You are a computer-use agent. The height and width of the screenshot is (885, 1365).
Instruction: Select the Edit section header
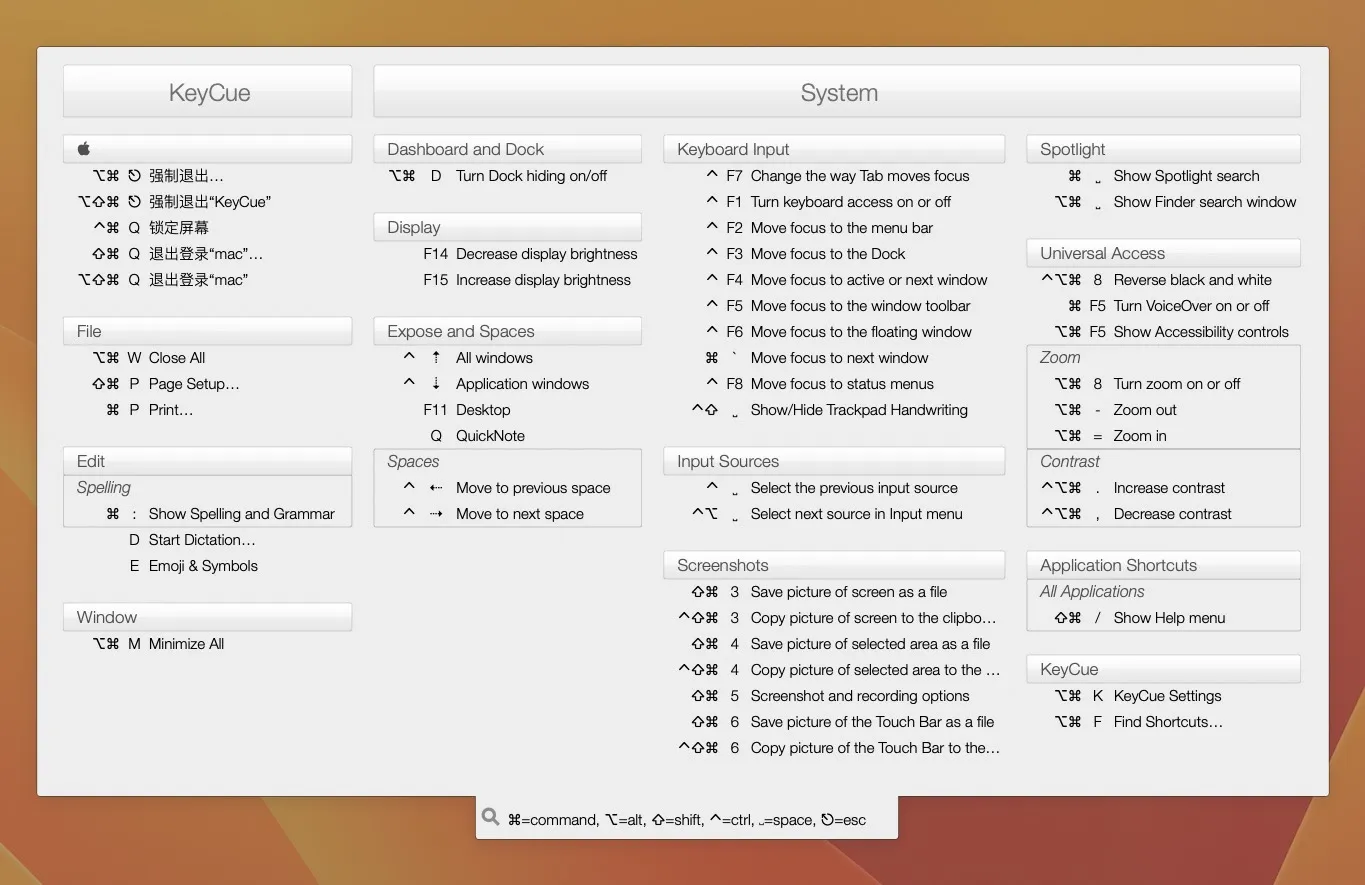click(207, 461)
